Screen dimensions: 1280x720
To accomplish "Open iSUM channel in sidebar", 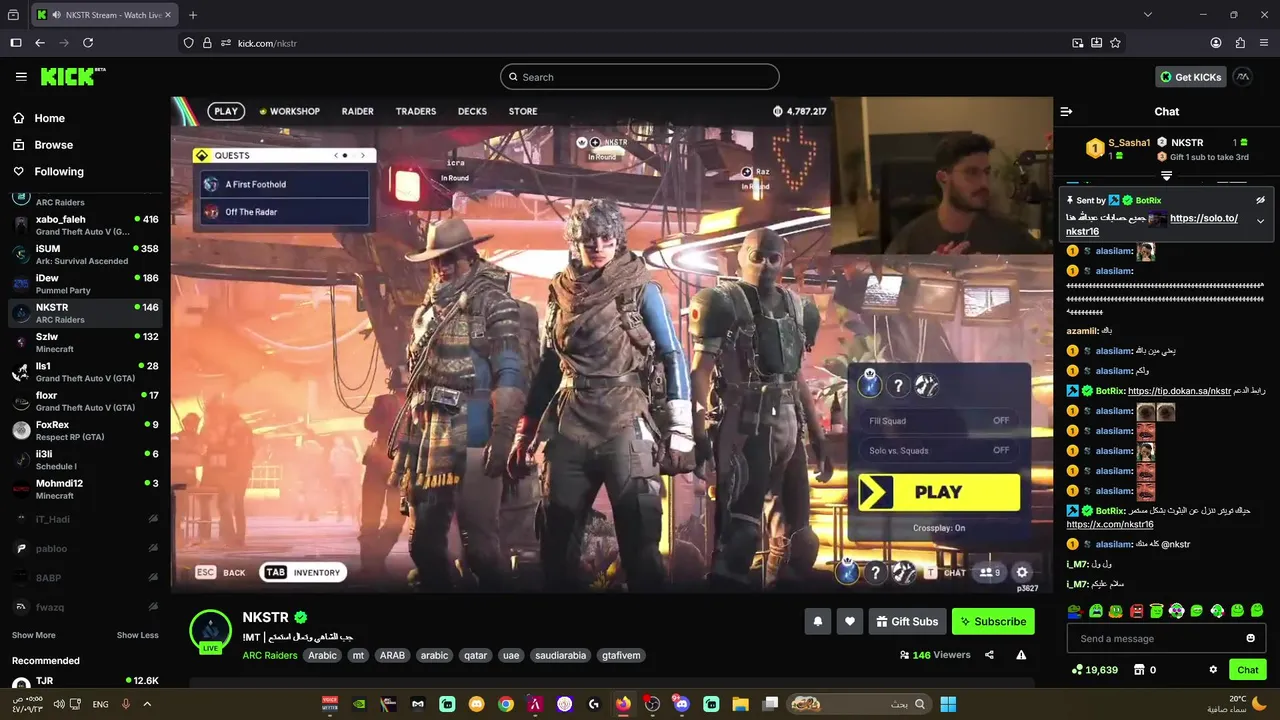I will click(x=85, y=254).
